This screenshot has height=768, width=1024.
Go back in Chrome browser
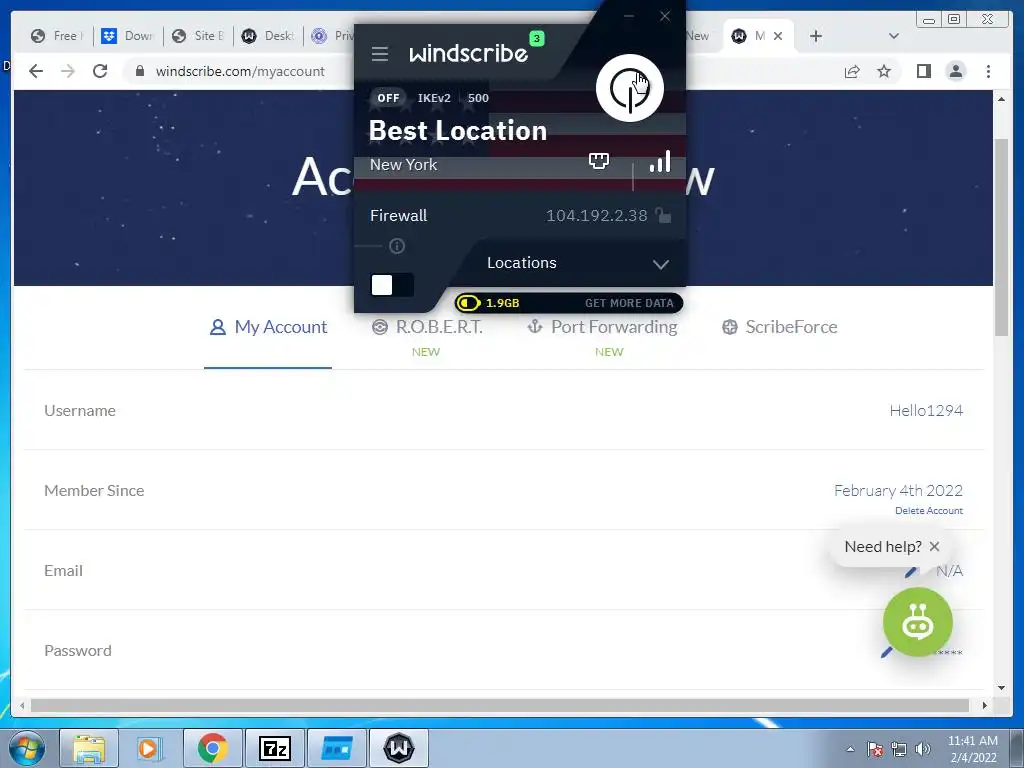click(36, 71)
